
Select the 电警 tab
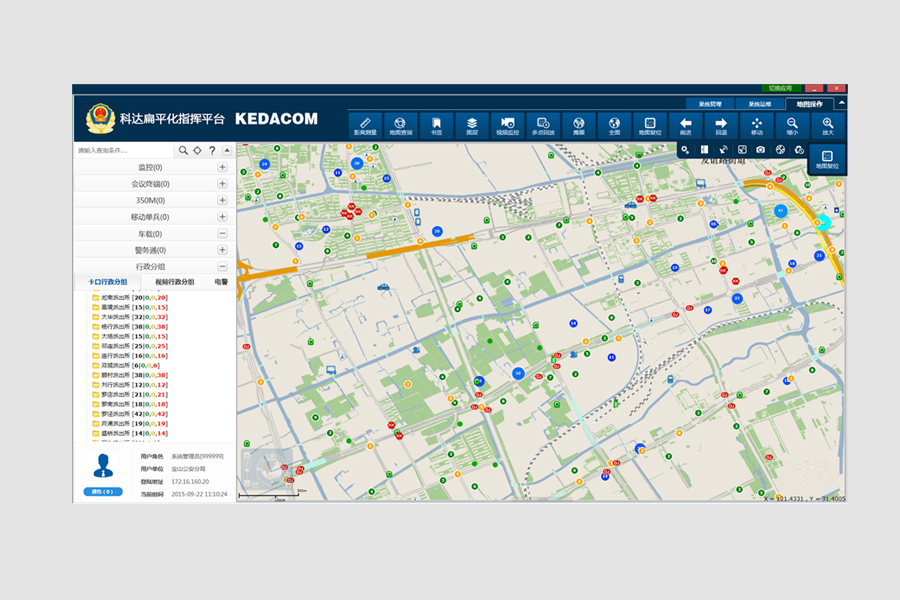(221, 282)
